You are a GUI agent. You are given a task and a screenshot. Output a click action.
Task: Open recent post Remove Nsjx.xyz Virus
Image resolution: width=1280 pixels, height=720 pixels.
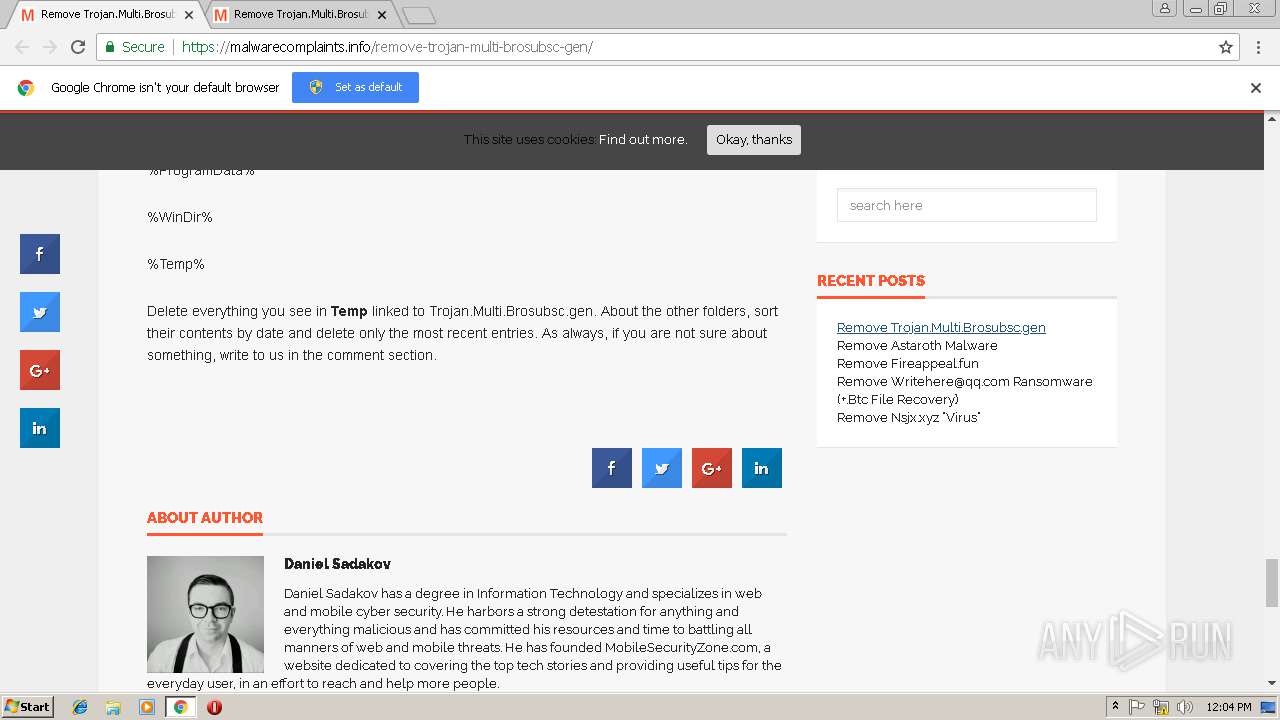pyautogui.click(x=909, y=417)
